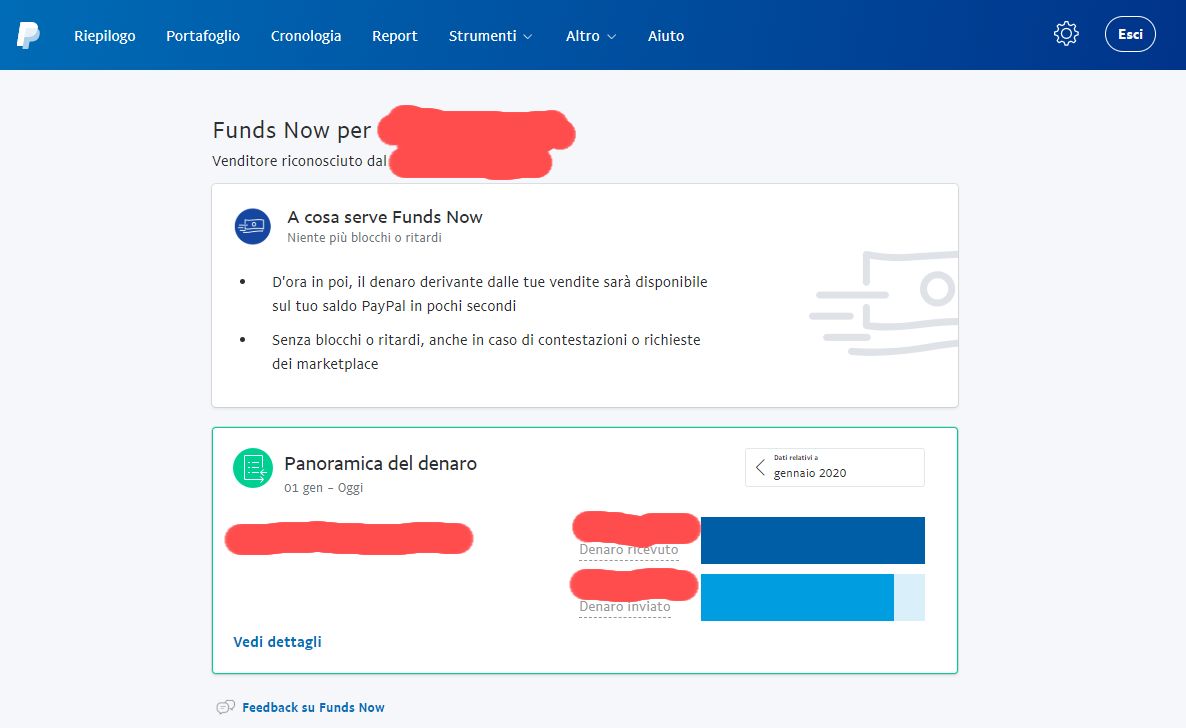Switch to the Riepilogo section
The width and height of the screenshot is (1186, 728).
point(104,35)
